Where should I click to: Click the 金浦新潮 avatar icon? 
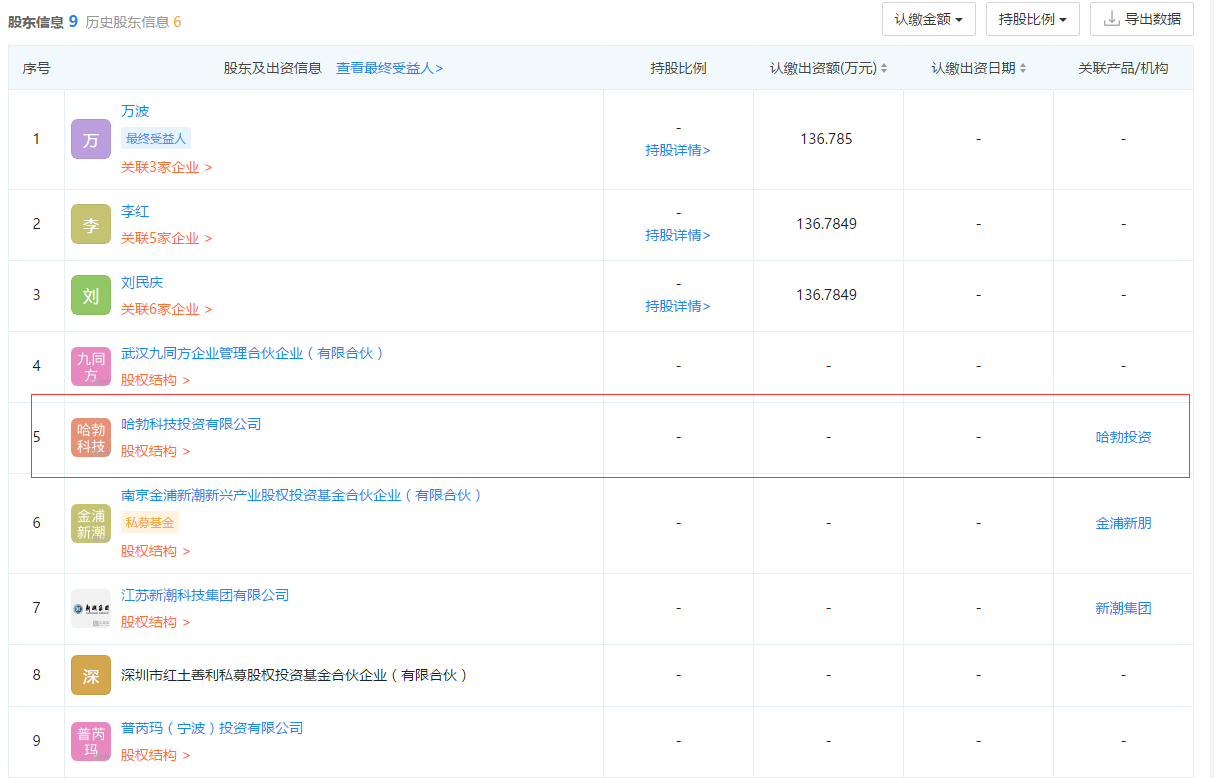tap(91, 523)
